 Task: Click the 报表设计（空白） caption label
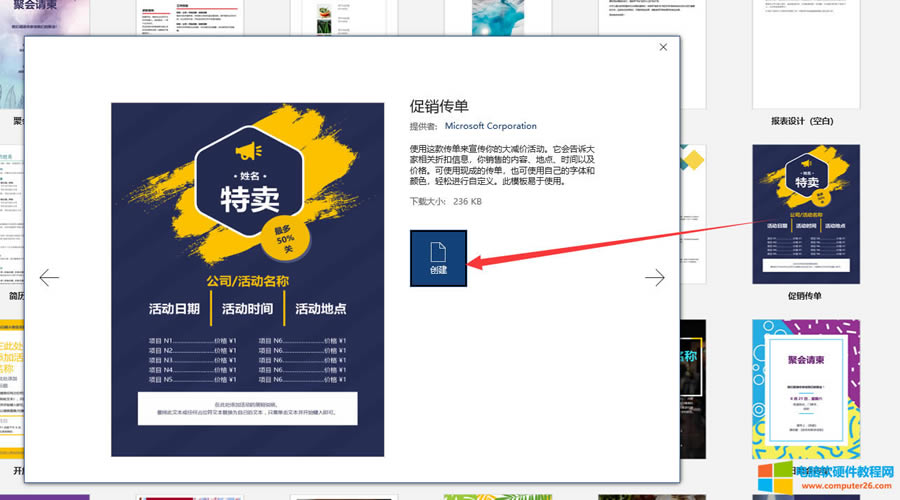point(802,121)
